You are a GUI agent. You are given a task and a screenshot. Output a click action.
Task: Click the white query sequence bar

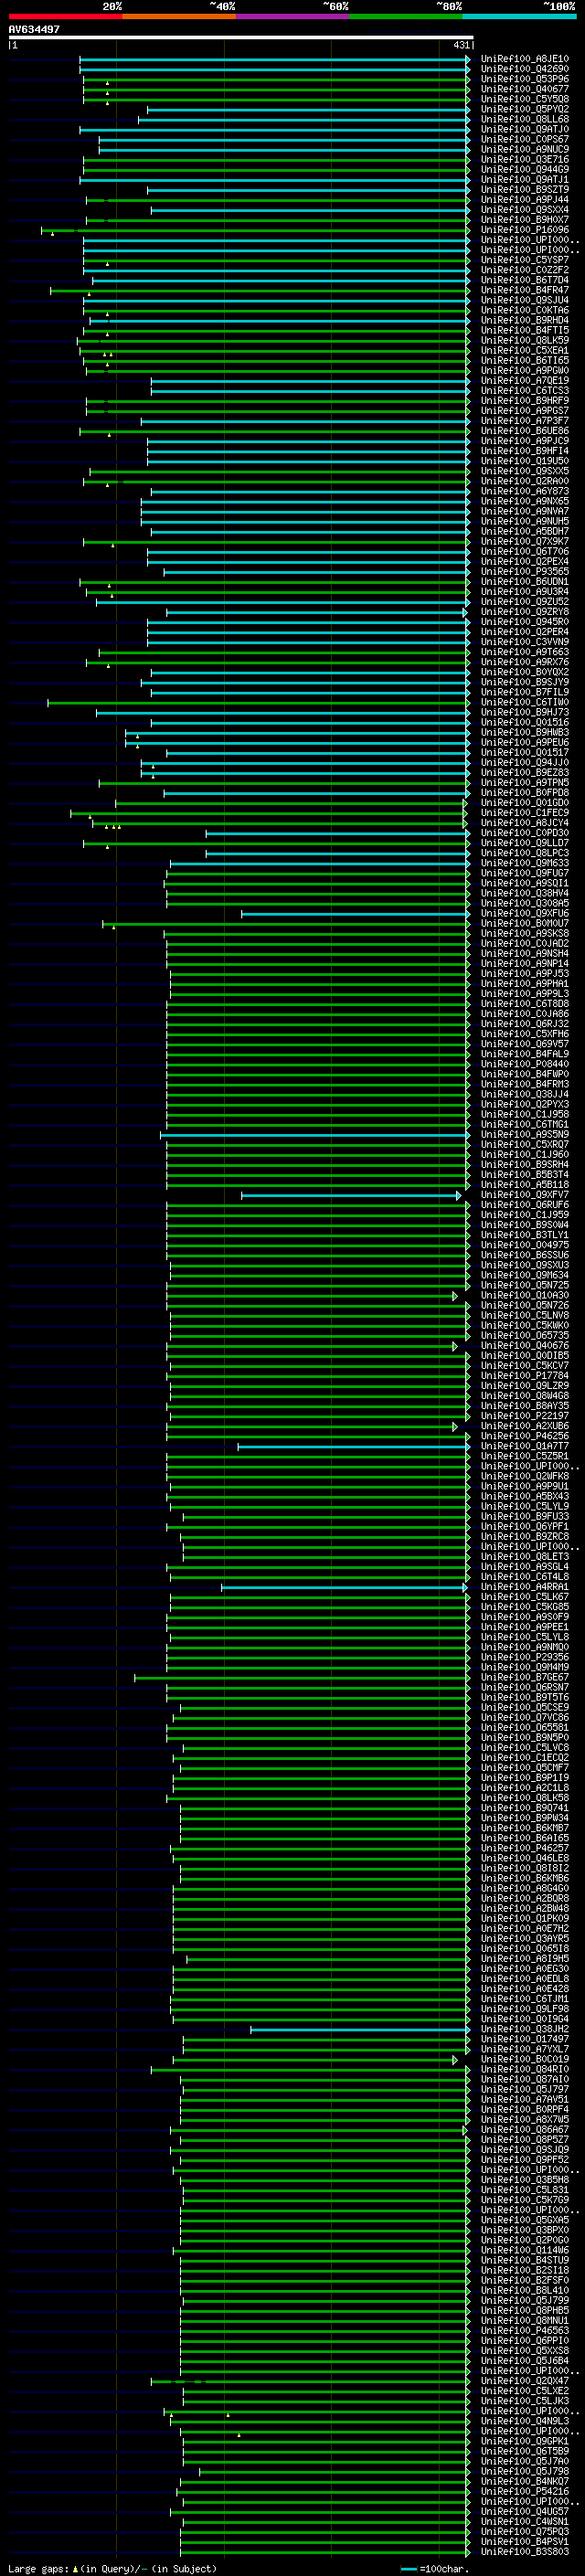click(x=241, y=37)
